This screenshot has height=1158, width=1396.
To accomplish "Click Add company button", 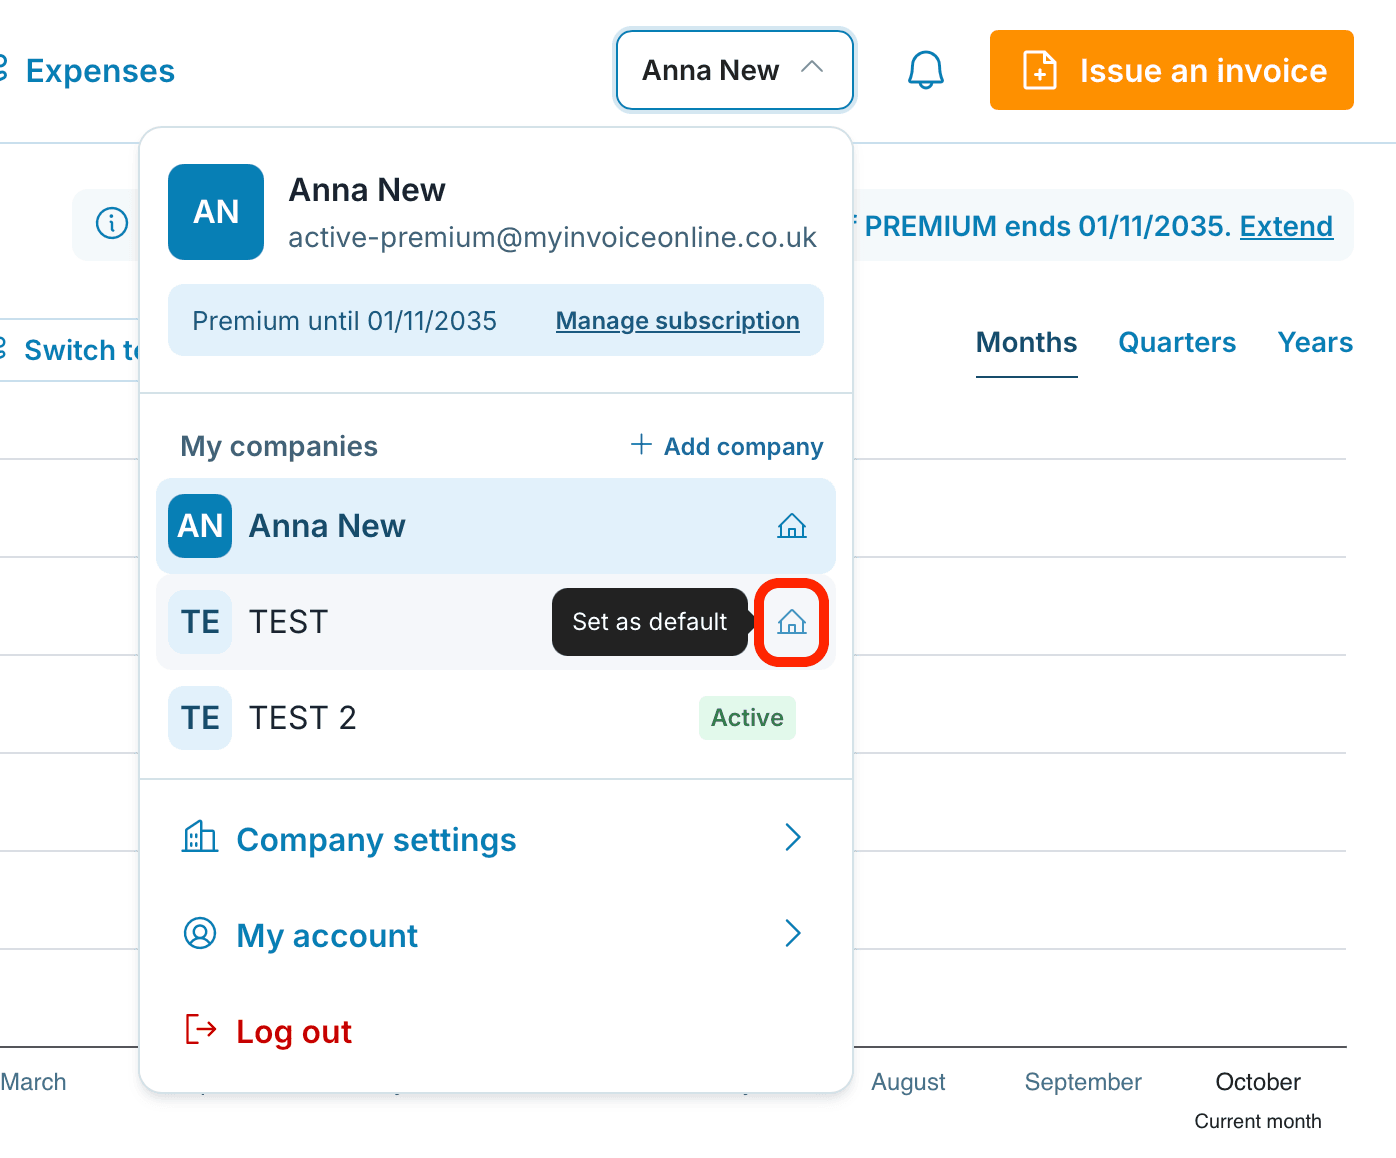I will 727,446.
